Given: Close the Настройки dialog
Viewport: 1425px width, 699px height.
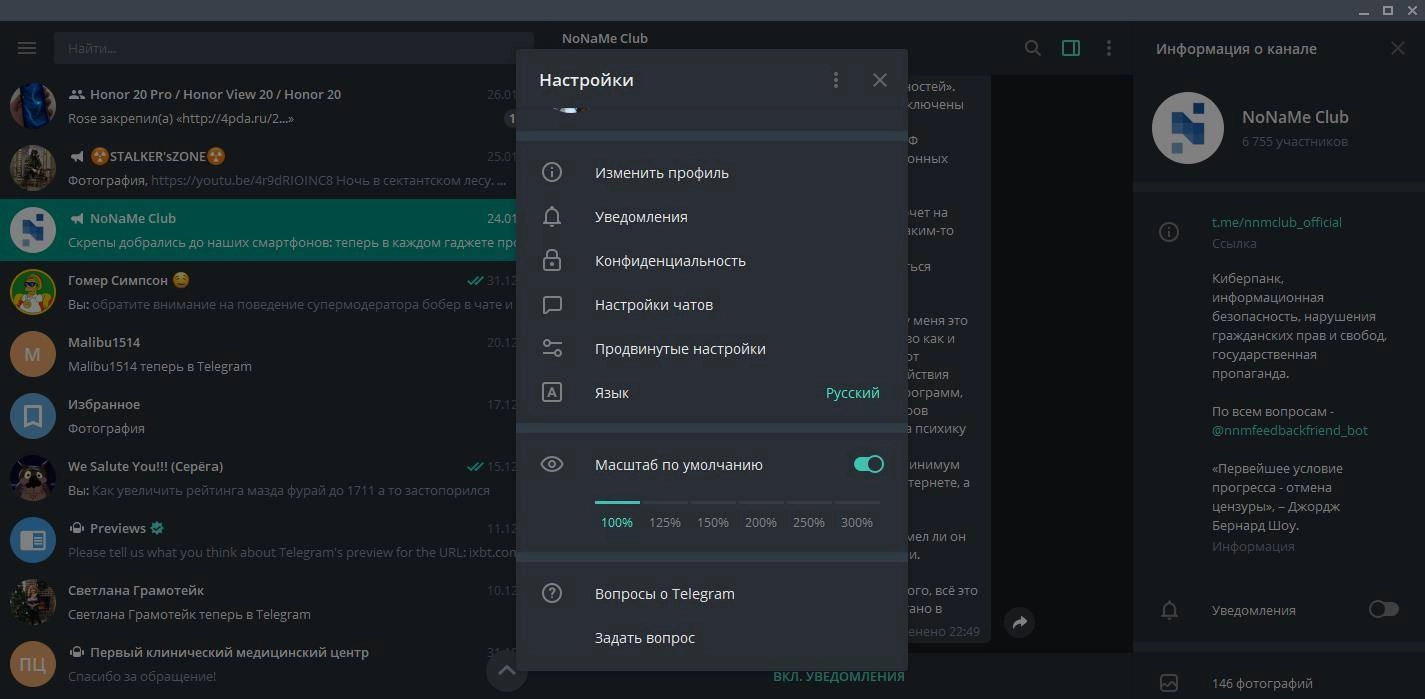Looking at the screenshot, I should tap(880, 80).
